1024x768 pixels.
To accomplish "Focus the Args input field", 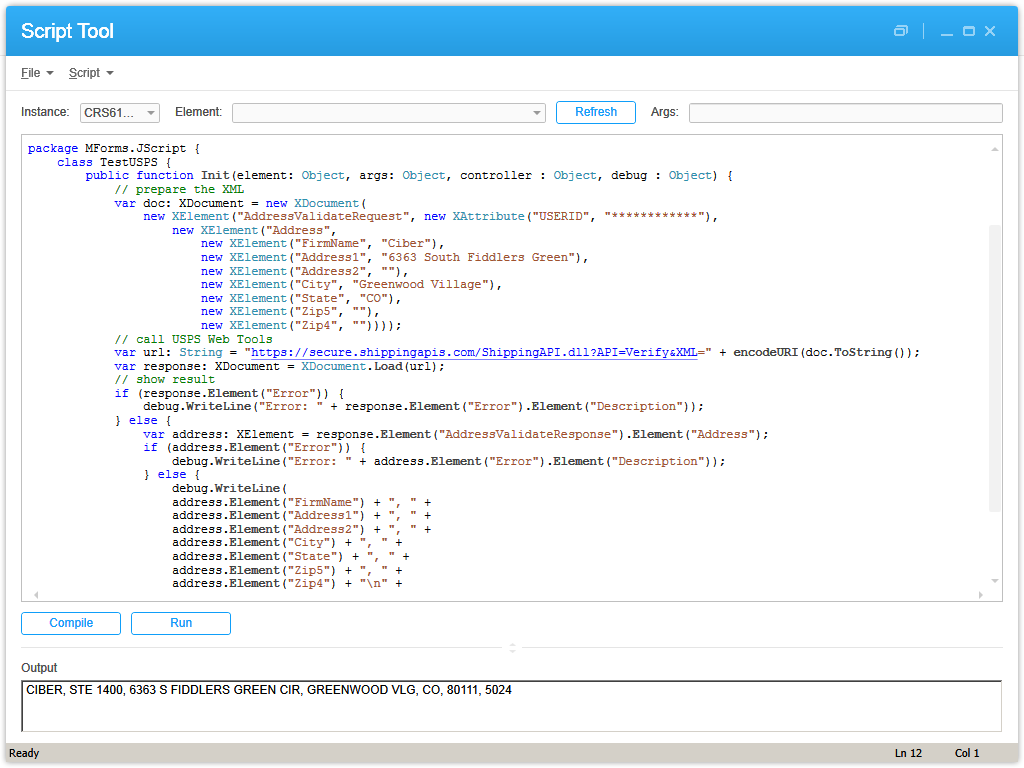I will point(845,113).
